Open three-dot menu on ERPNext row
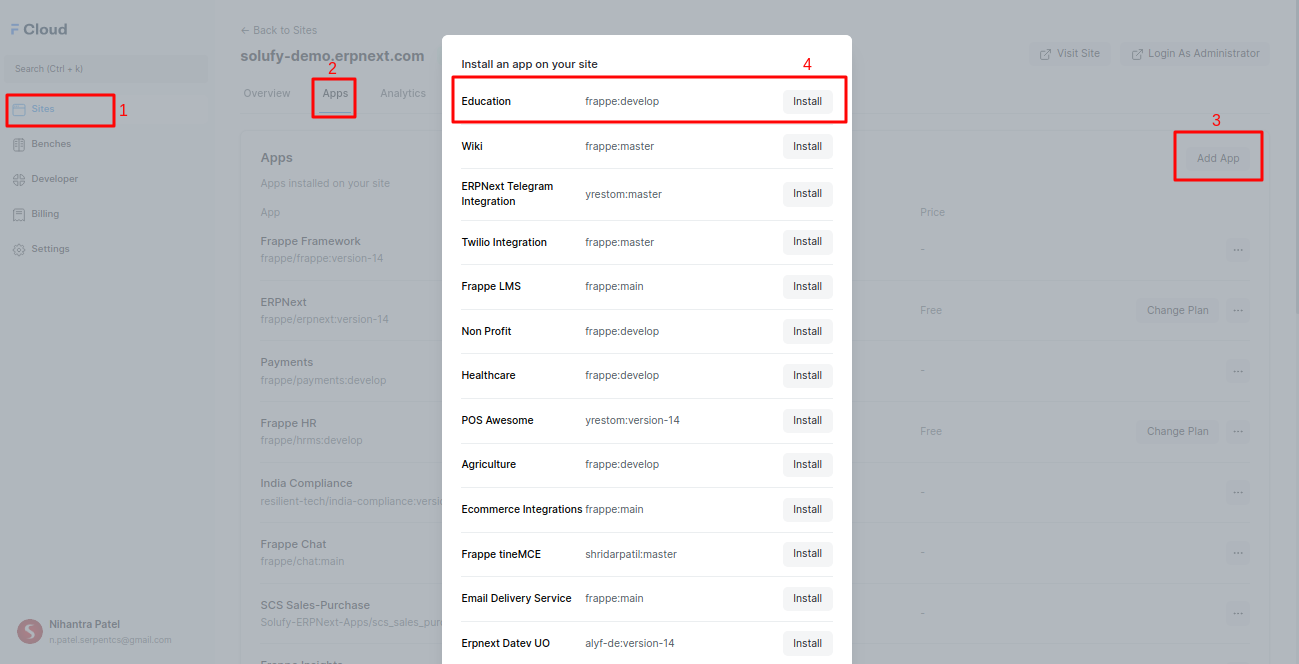This screenshot has width=1299, height=664. click(1238, 310)
